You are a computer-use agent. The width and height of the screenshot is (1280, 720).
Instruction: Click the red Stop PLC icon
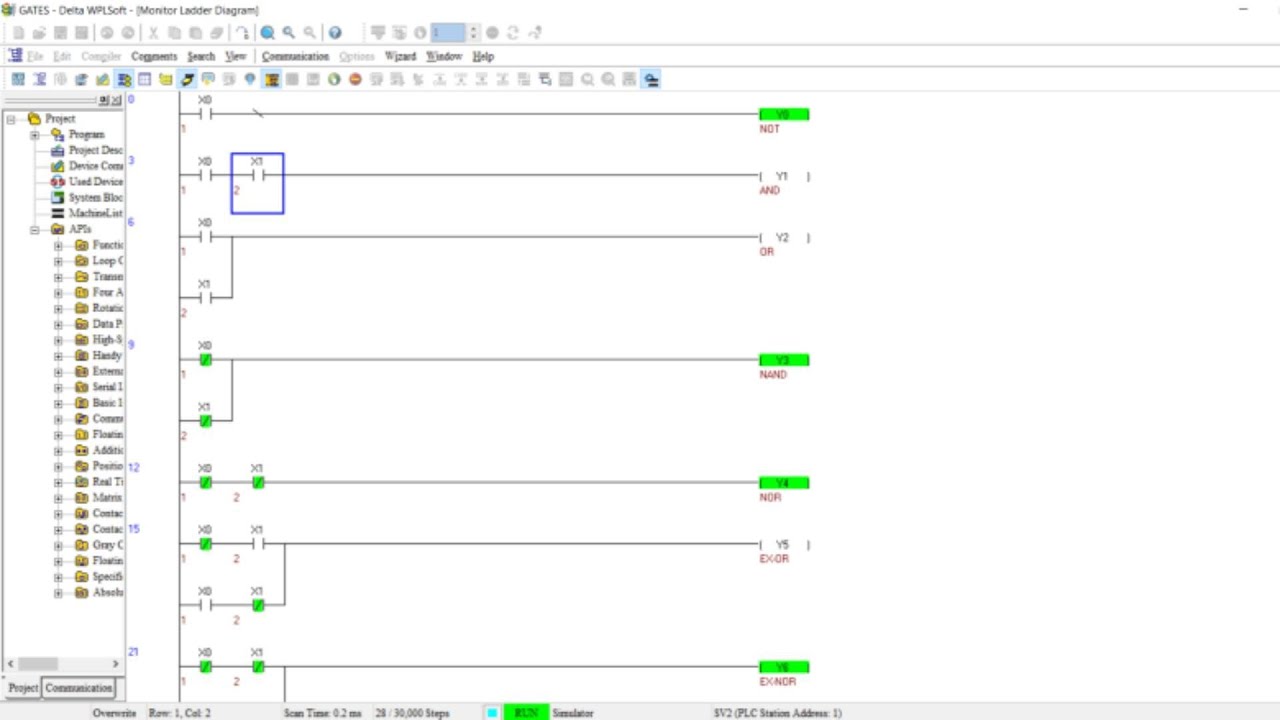[355, 79]
